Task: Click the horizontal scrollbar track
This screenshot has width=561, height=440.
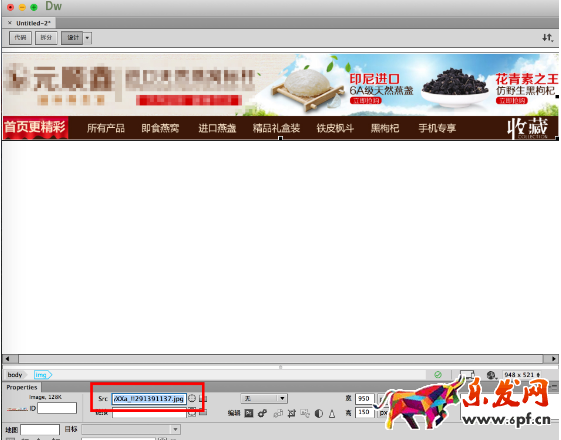Action: point(280,358)
